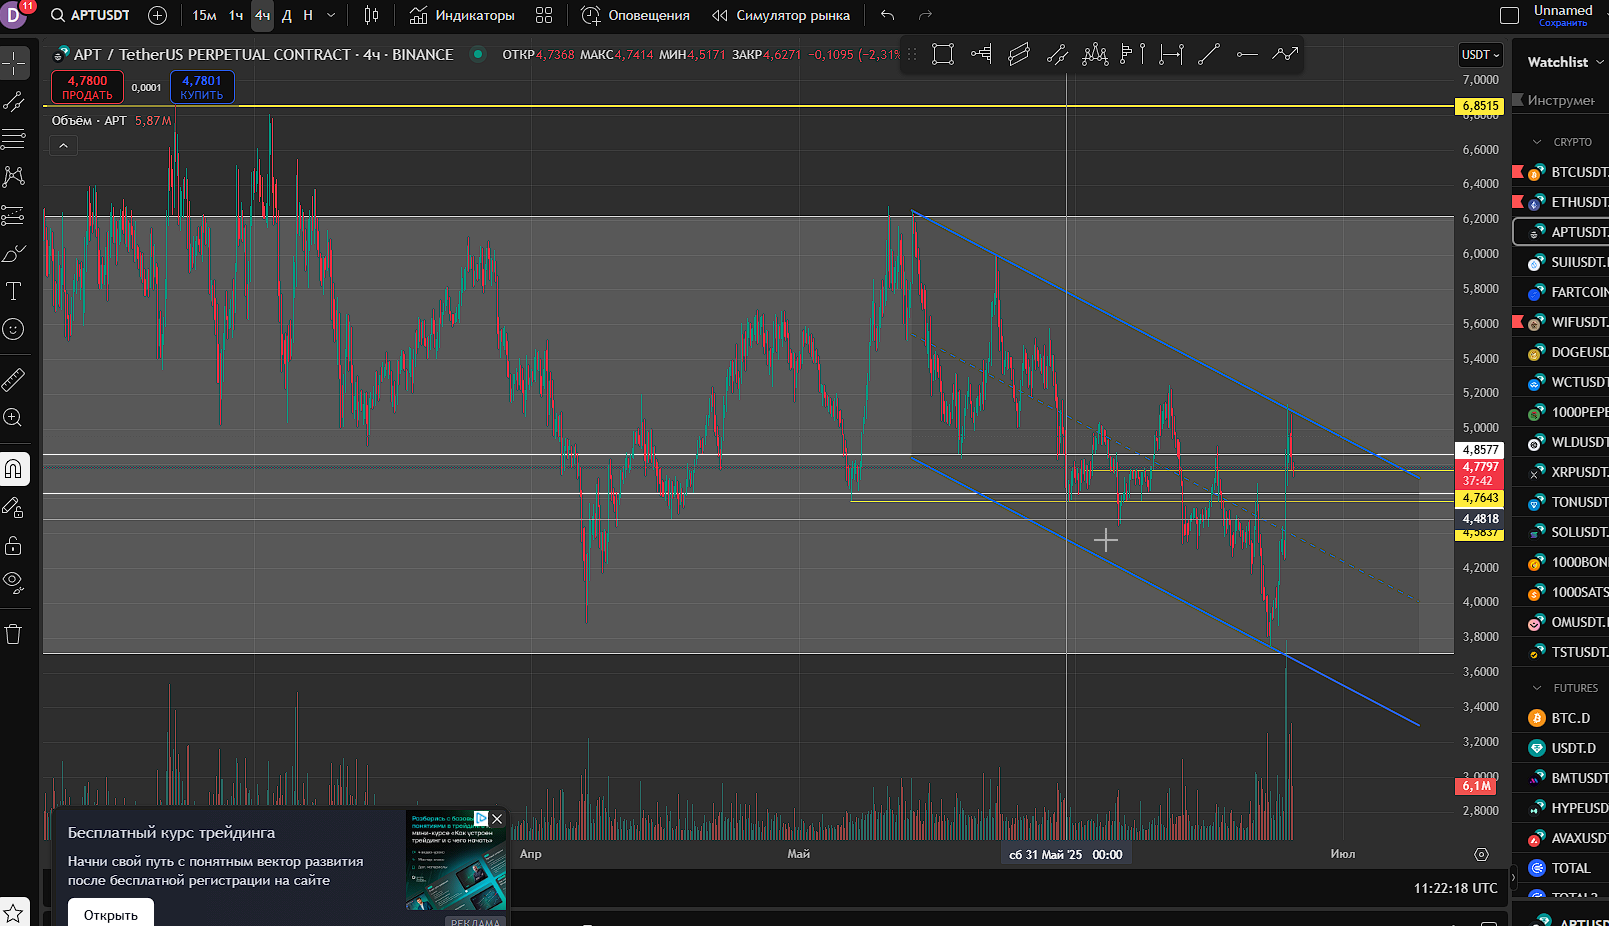Select the ruler measure tool
The image size is (1609, 926).
click(14, 379)
